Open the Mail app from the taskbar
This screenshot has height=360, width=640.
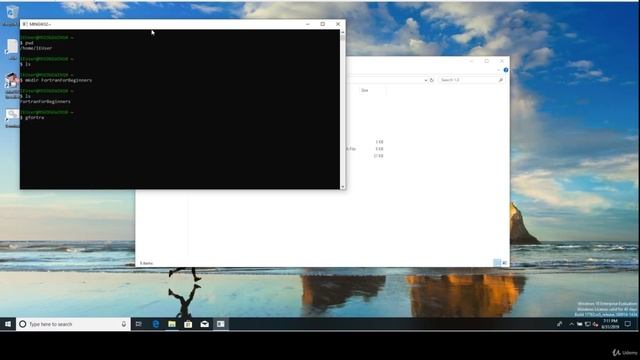(x=204, y=324)
